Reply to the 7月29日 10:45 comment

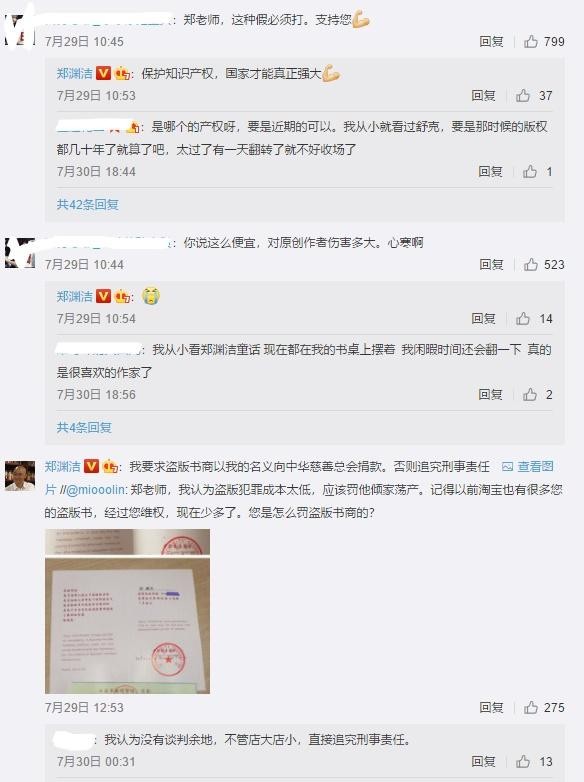[491, 41]
